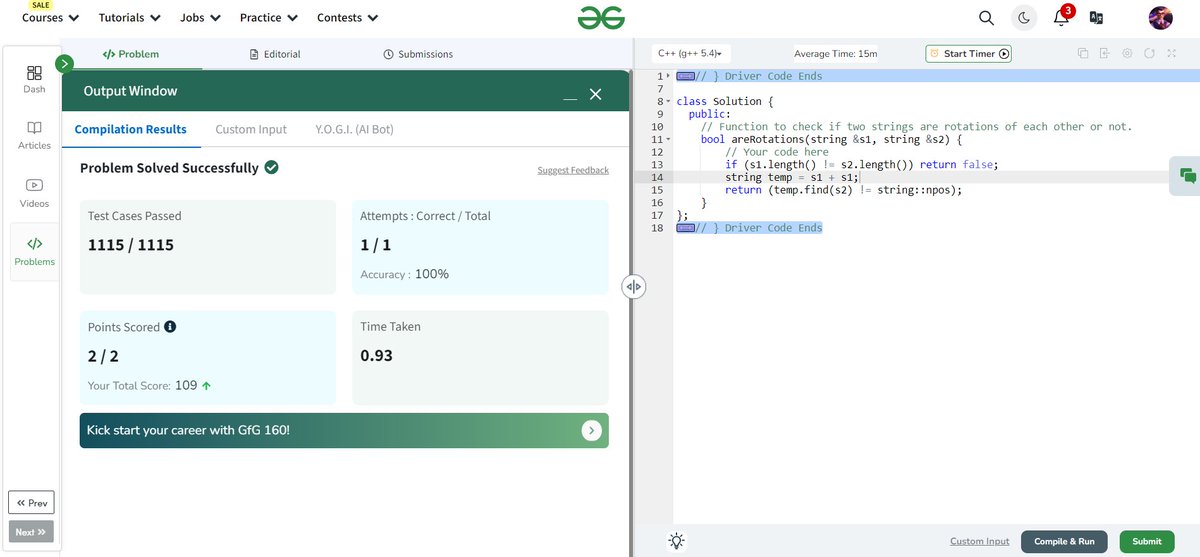1200x557 pixels.
Task: Collapse class Solution at line 8
Action: 669,102
